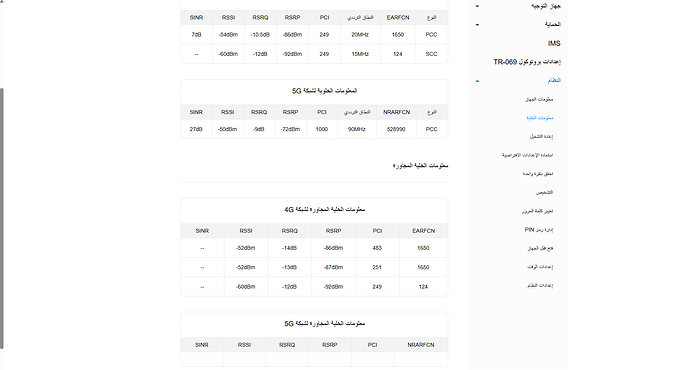Select the highlighted معلومات الخلية cell information item

[540, 118]
